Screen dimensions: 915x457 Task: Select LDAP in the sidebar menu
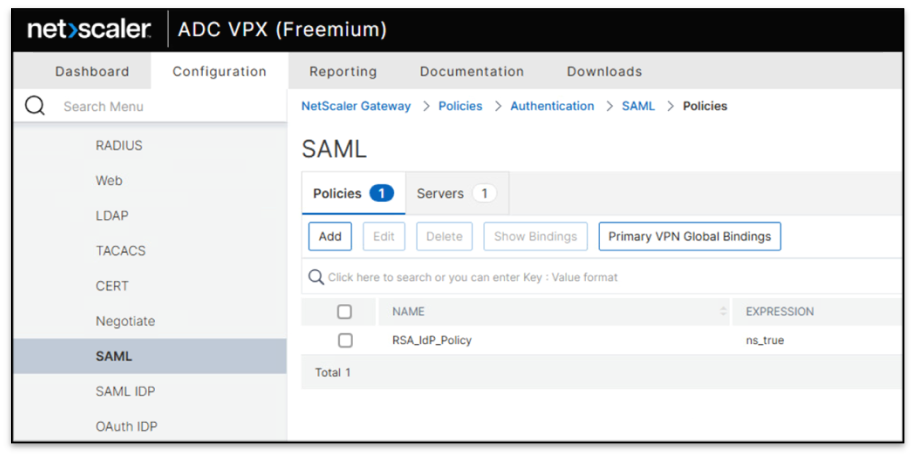point(112,216)
